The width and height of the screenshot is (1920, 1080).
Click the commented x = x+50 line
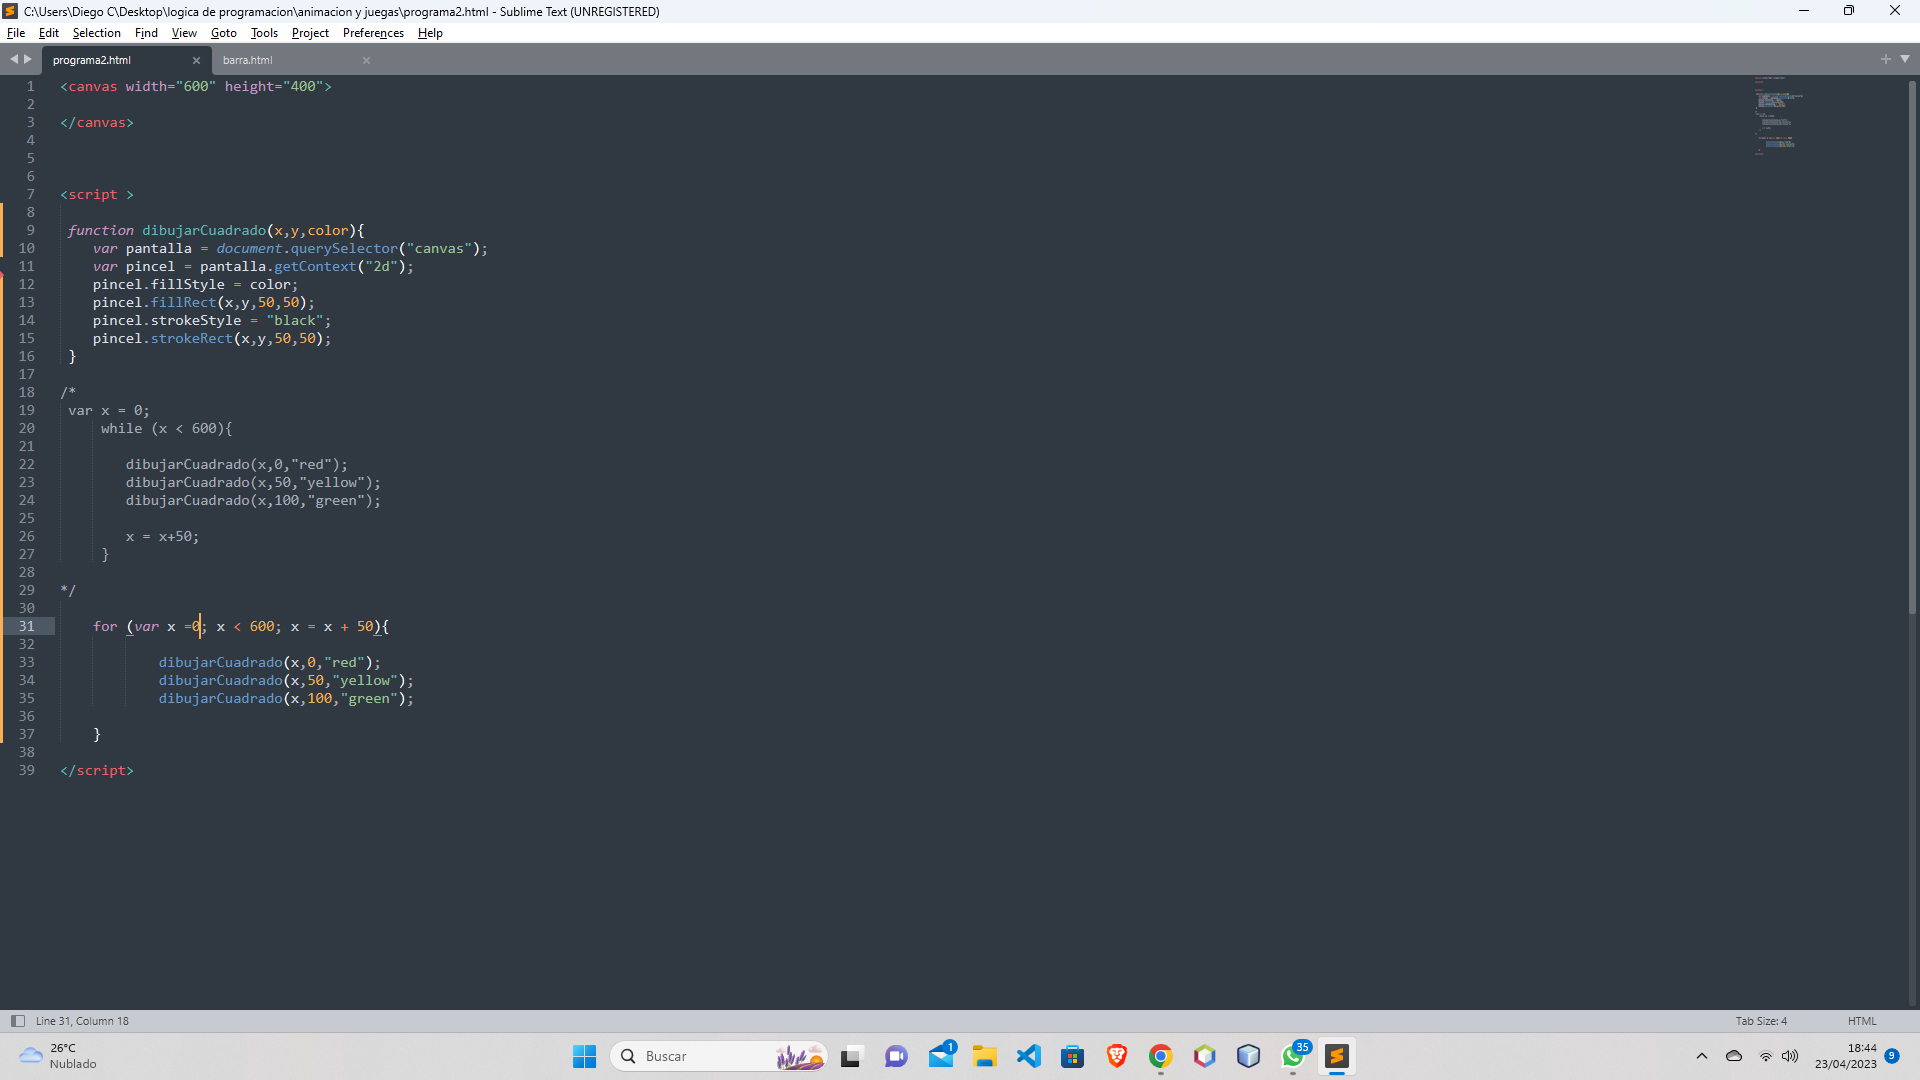162,536
